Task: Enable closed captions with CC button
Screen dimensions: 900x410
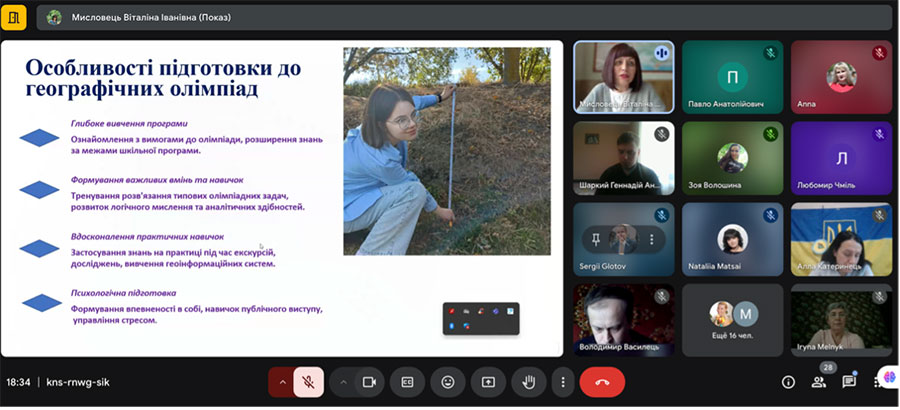Action: click(407, 382)
